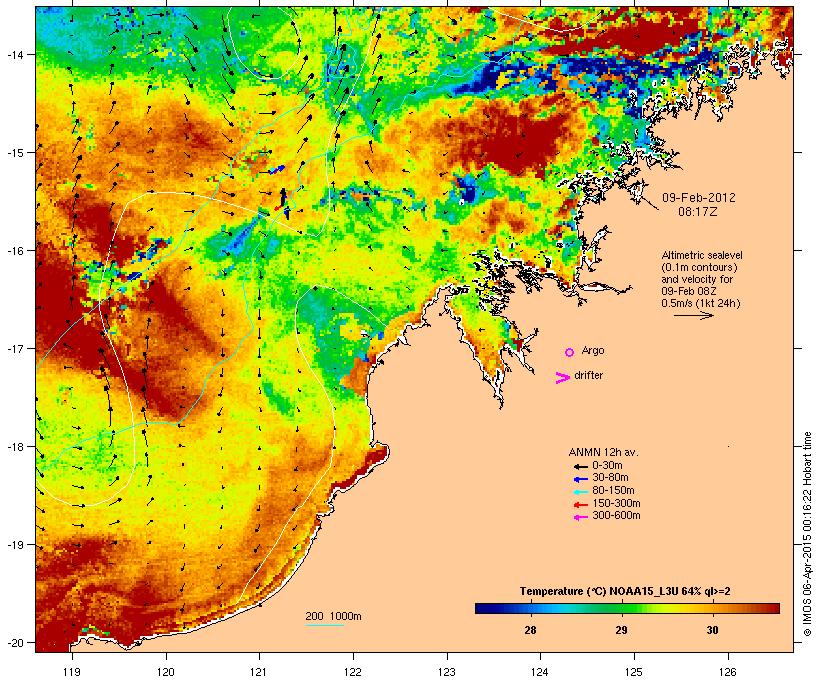Click the magenta Argo circle symbol

570,352
